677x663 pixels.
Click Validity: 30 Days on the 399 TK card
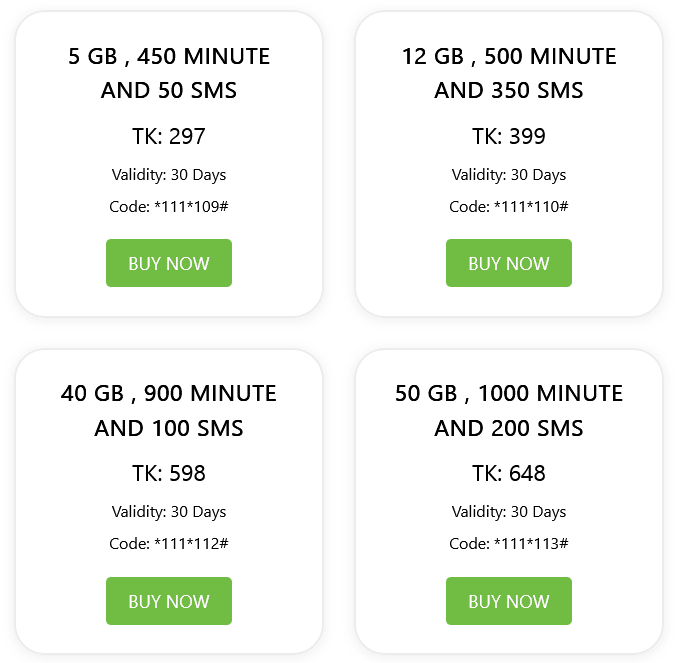click(x=509, y=175)
